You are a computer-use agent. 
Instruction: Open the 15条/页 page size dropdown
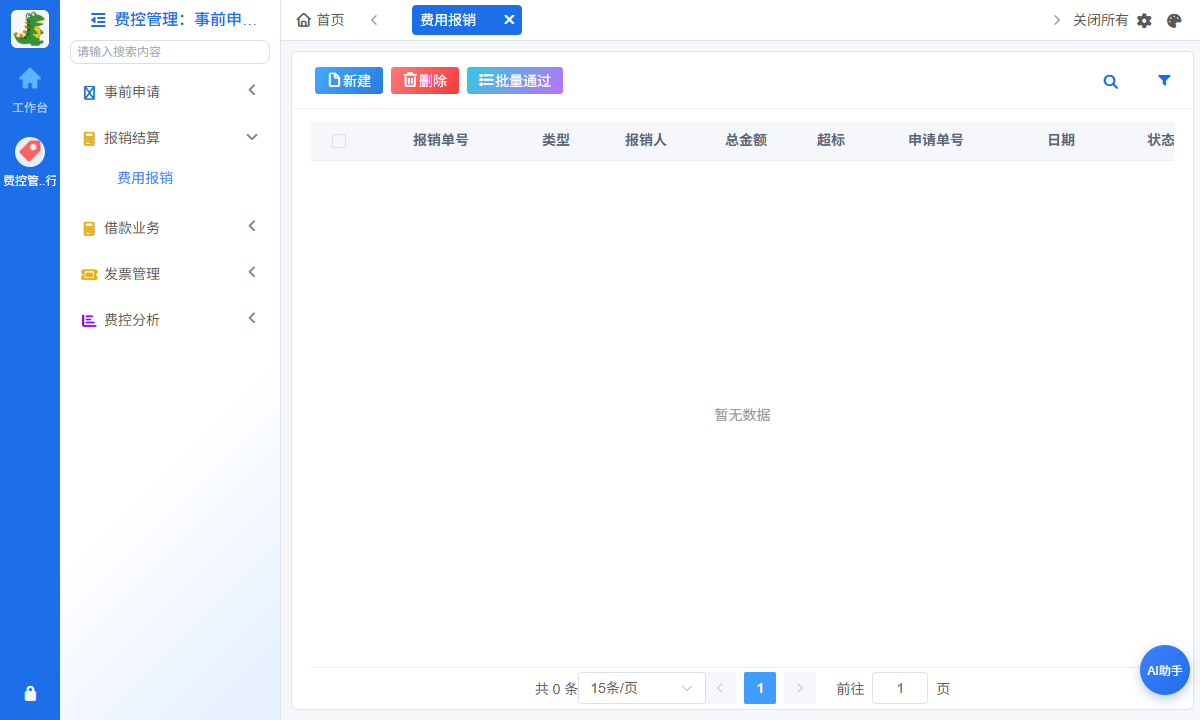[x=642, y=688]
